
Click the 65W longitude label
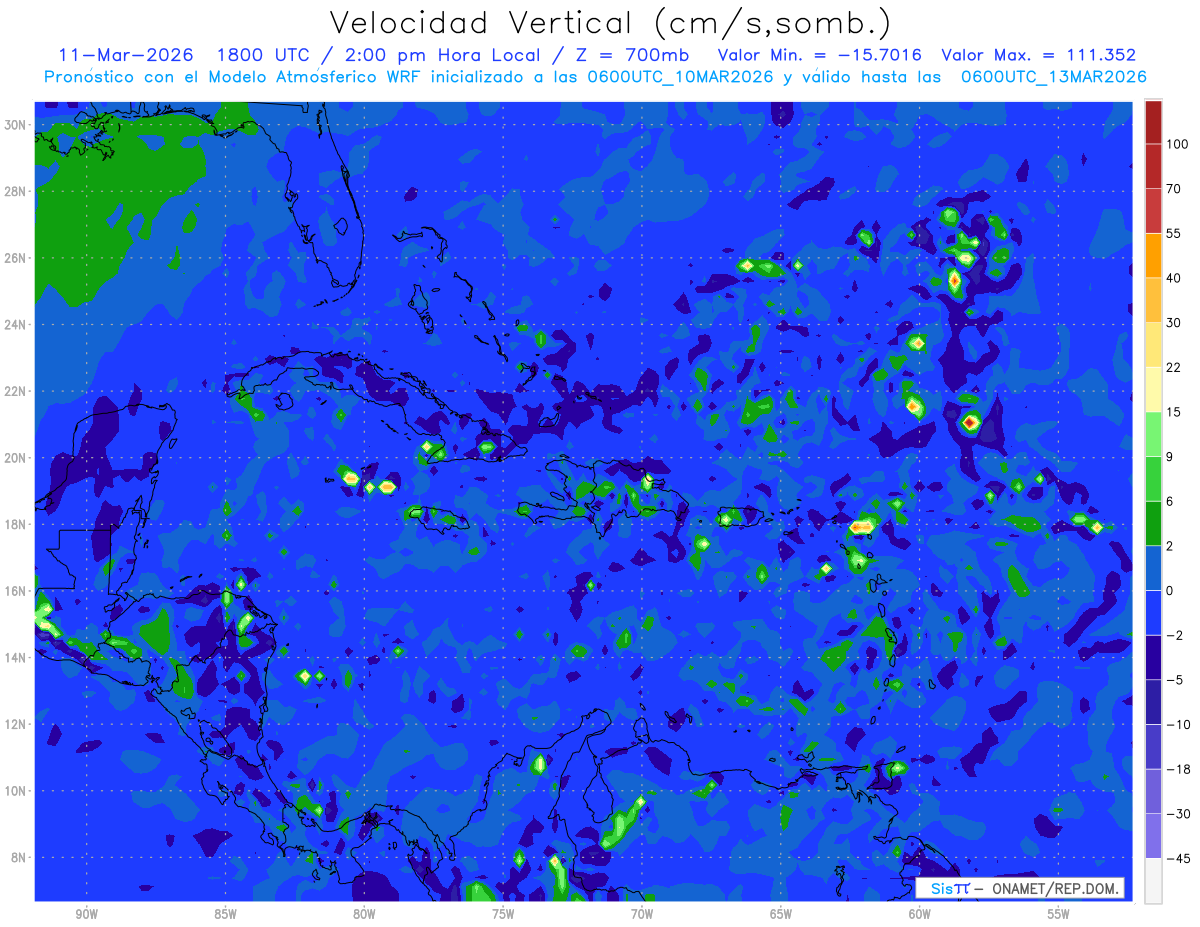[x=781, y=914]
